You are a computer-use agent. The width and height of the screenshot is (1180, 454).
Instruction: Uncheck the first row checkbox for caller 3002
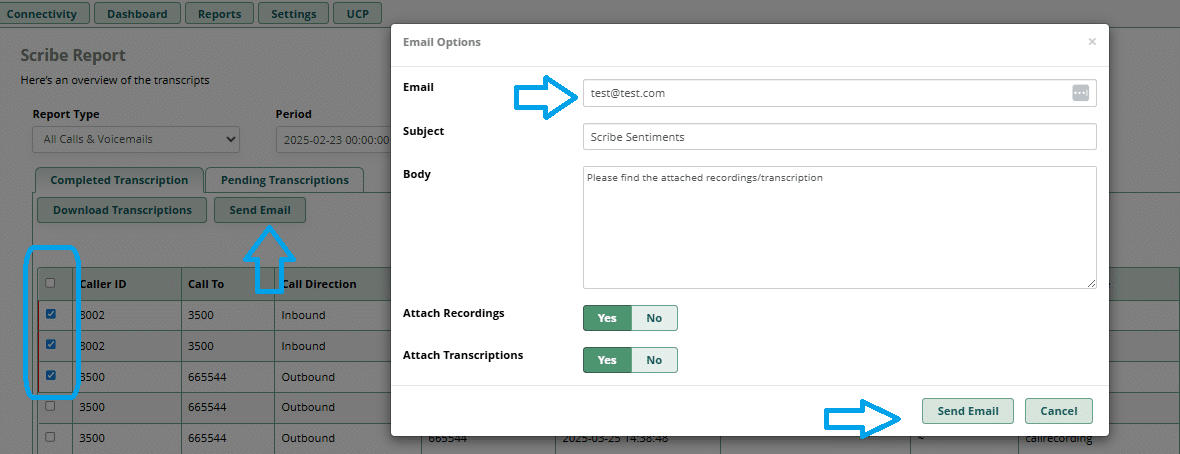tap(51, 314)
